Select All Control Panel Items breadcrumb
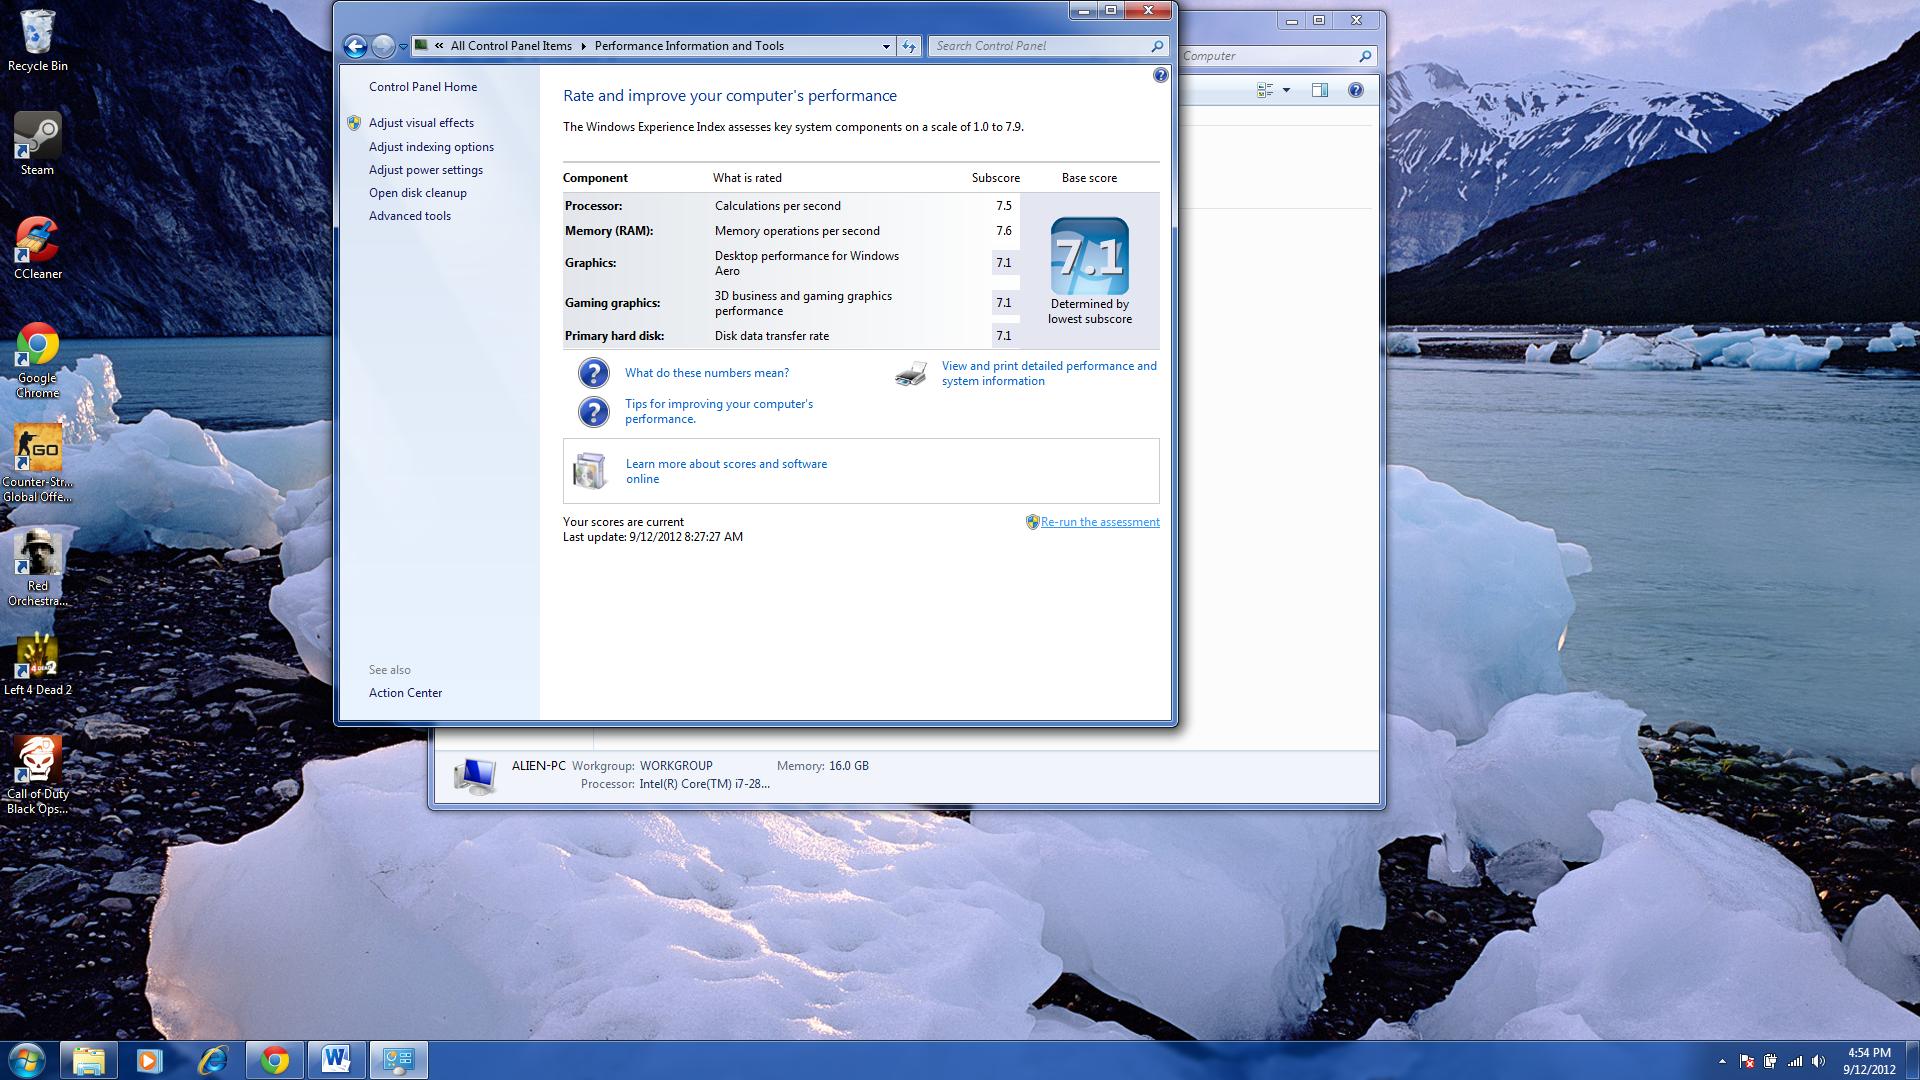Image resolution: width=1920 pixels, height=1080 pixels. point(511,46)
